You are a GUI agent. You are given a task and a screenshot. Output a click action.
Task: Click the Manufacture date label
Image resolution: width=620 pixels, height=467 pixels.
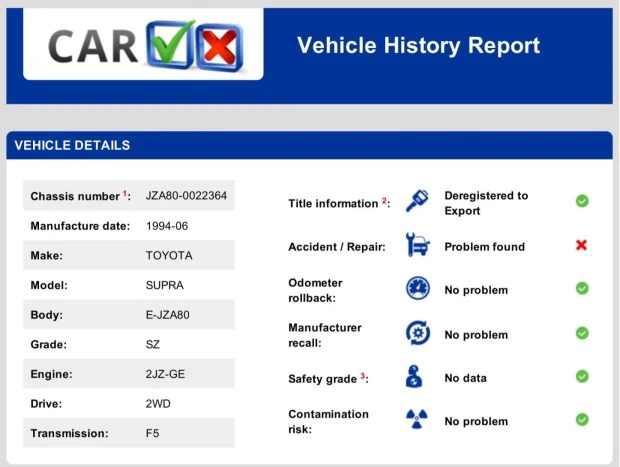[x=80, y=226]
